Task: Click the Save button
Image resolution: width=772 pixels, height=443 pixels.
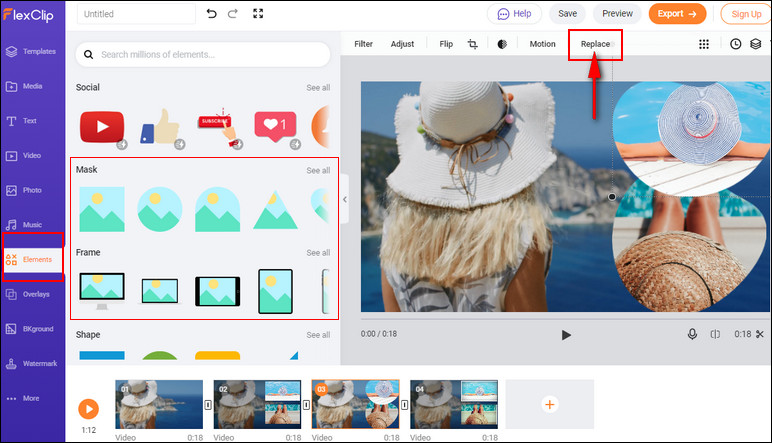Action: (568, 14)
